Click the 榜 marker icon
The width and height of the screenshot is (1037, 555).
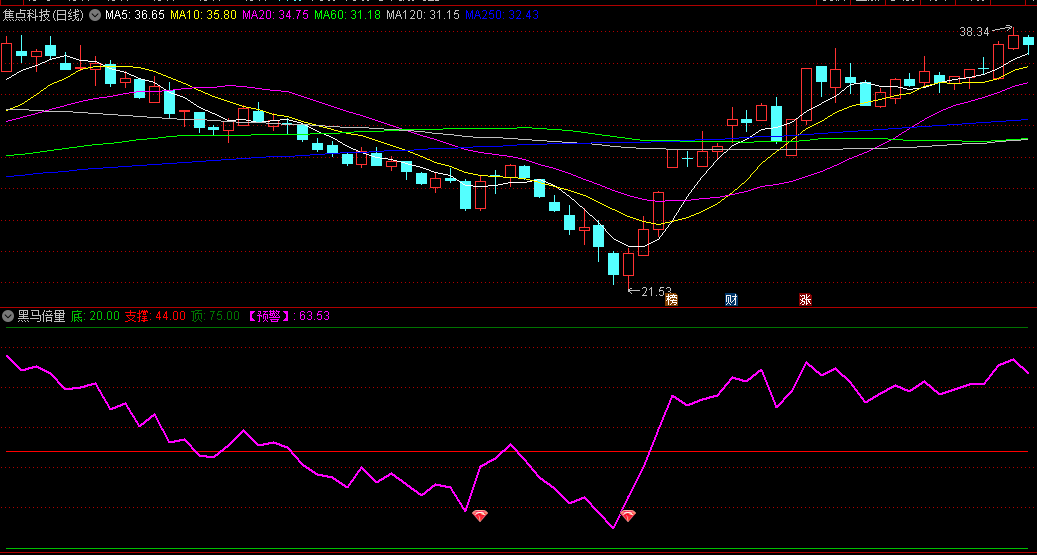(671, 300)
